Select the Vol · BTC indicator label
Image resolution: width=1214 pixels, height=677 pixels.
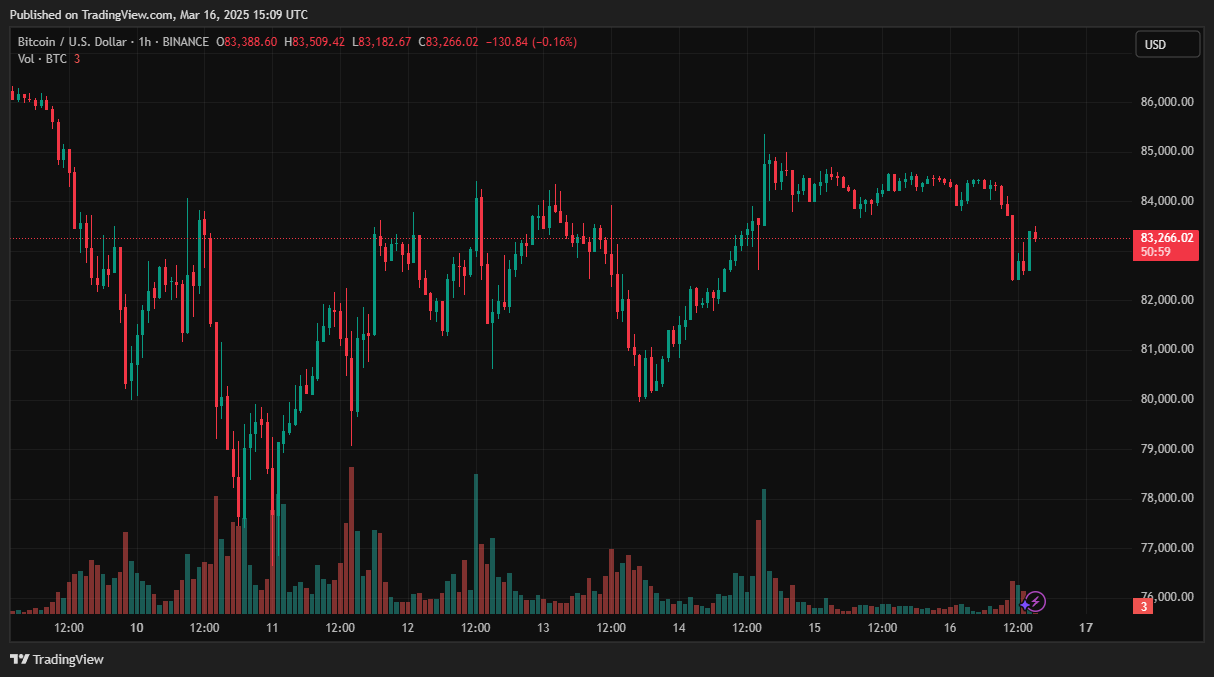(42, 59)
